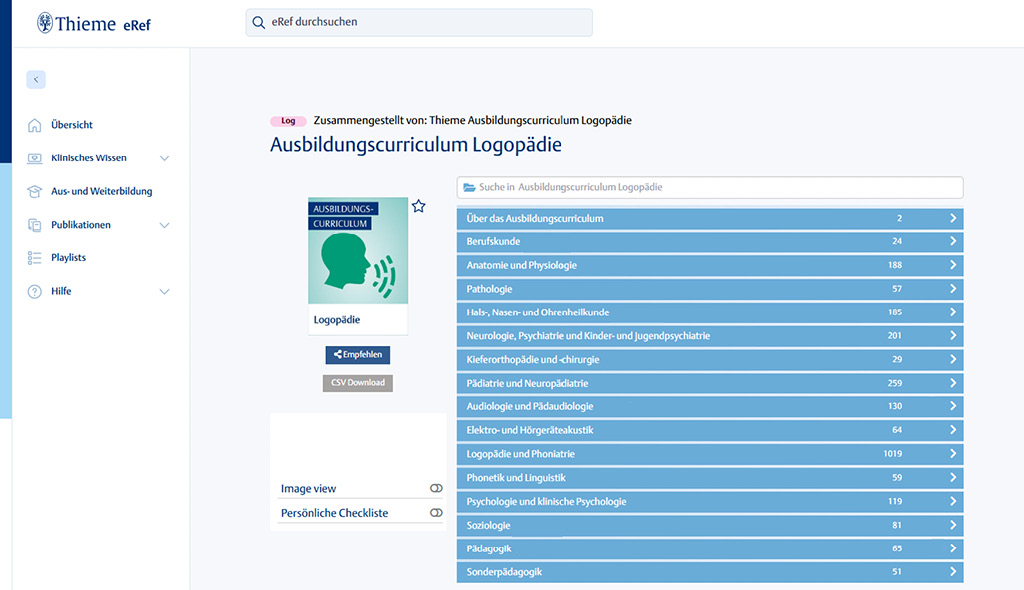Expand Kieferorthopädie und -chirurgie chevron

click(953, 359)
